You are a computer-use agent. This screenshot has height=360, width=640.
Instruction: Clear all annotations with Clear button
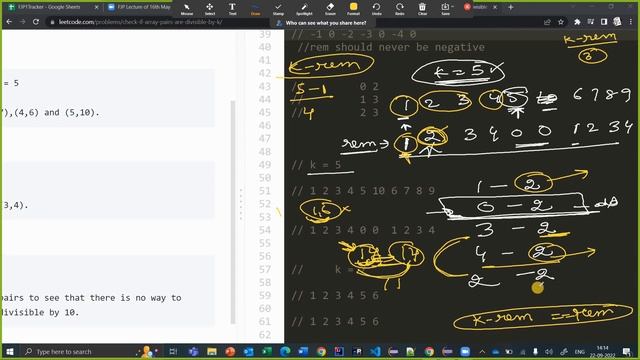[422, 9]
